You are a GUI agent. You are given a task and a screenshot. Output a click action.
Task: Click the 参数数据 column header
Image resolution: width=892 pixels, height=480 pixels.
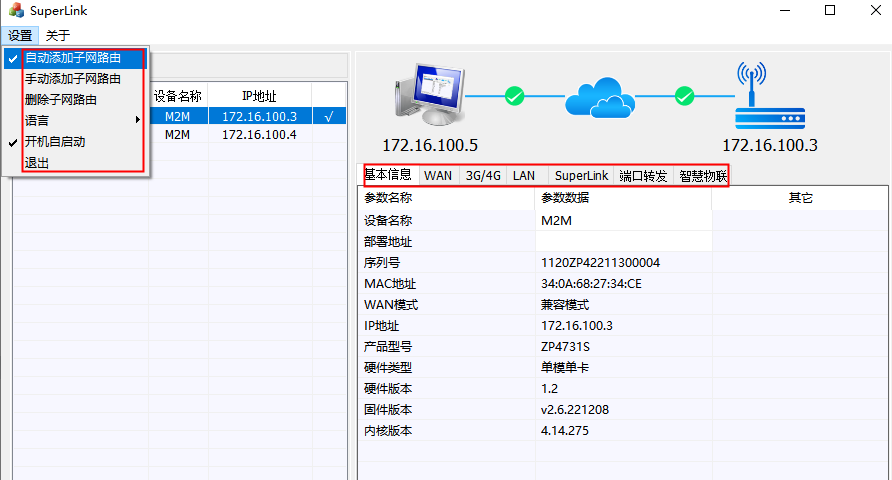coord(623,198)
